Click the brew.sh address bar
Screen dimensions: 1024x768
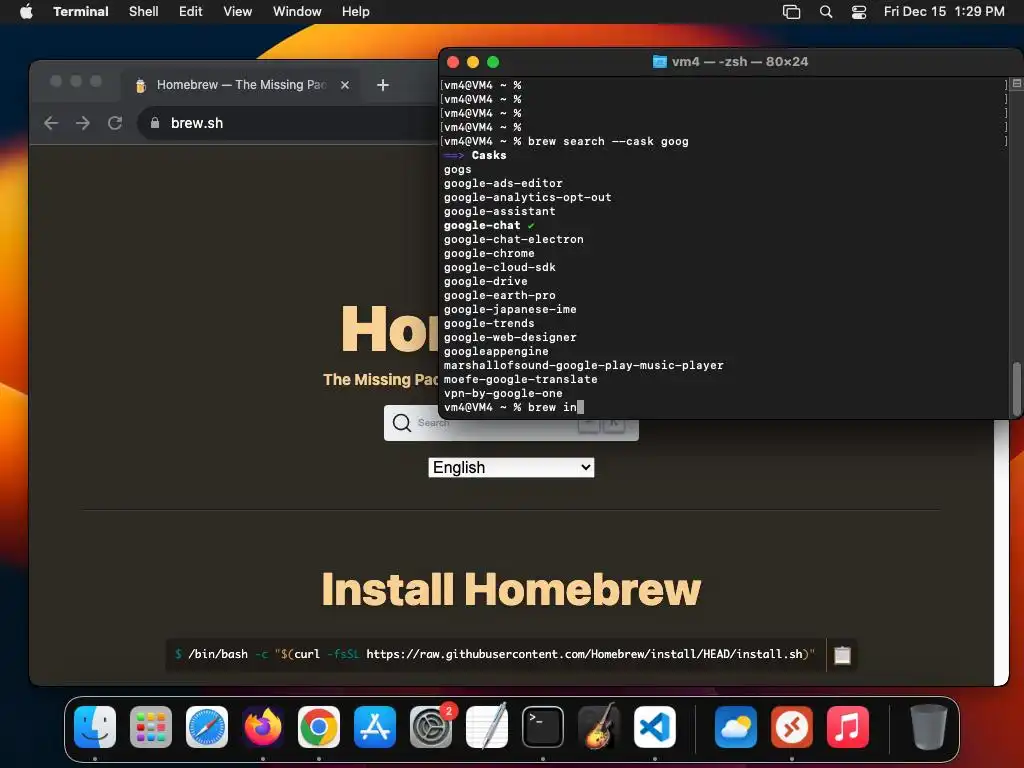click(x=287, y=123)
